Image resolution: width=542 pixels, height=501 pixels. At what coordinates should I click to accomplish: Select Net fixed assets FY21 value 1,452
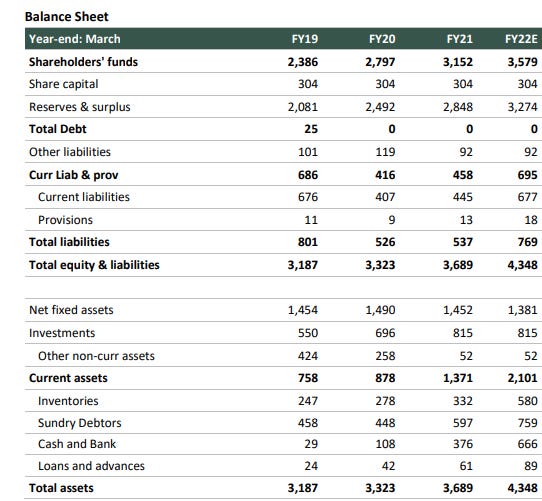[x=458, y=310]
